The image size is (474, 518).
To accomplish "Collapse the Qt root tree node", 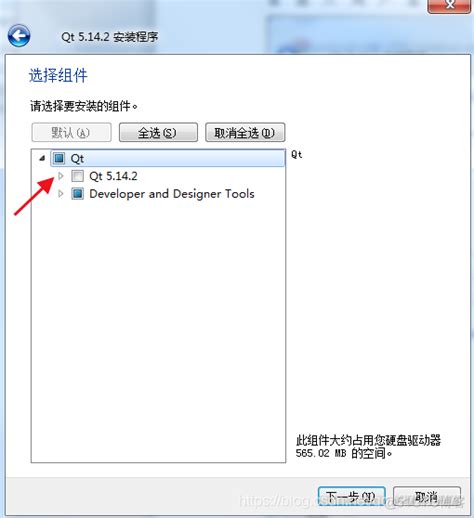I will [x=42, y=158].
